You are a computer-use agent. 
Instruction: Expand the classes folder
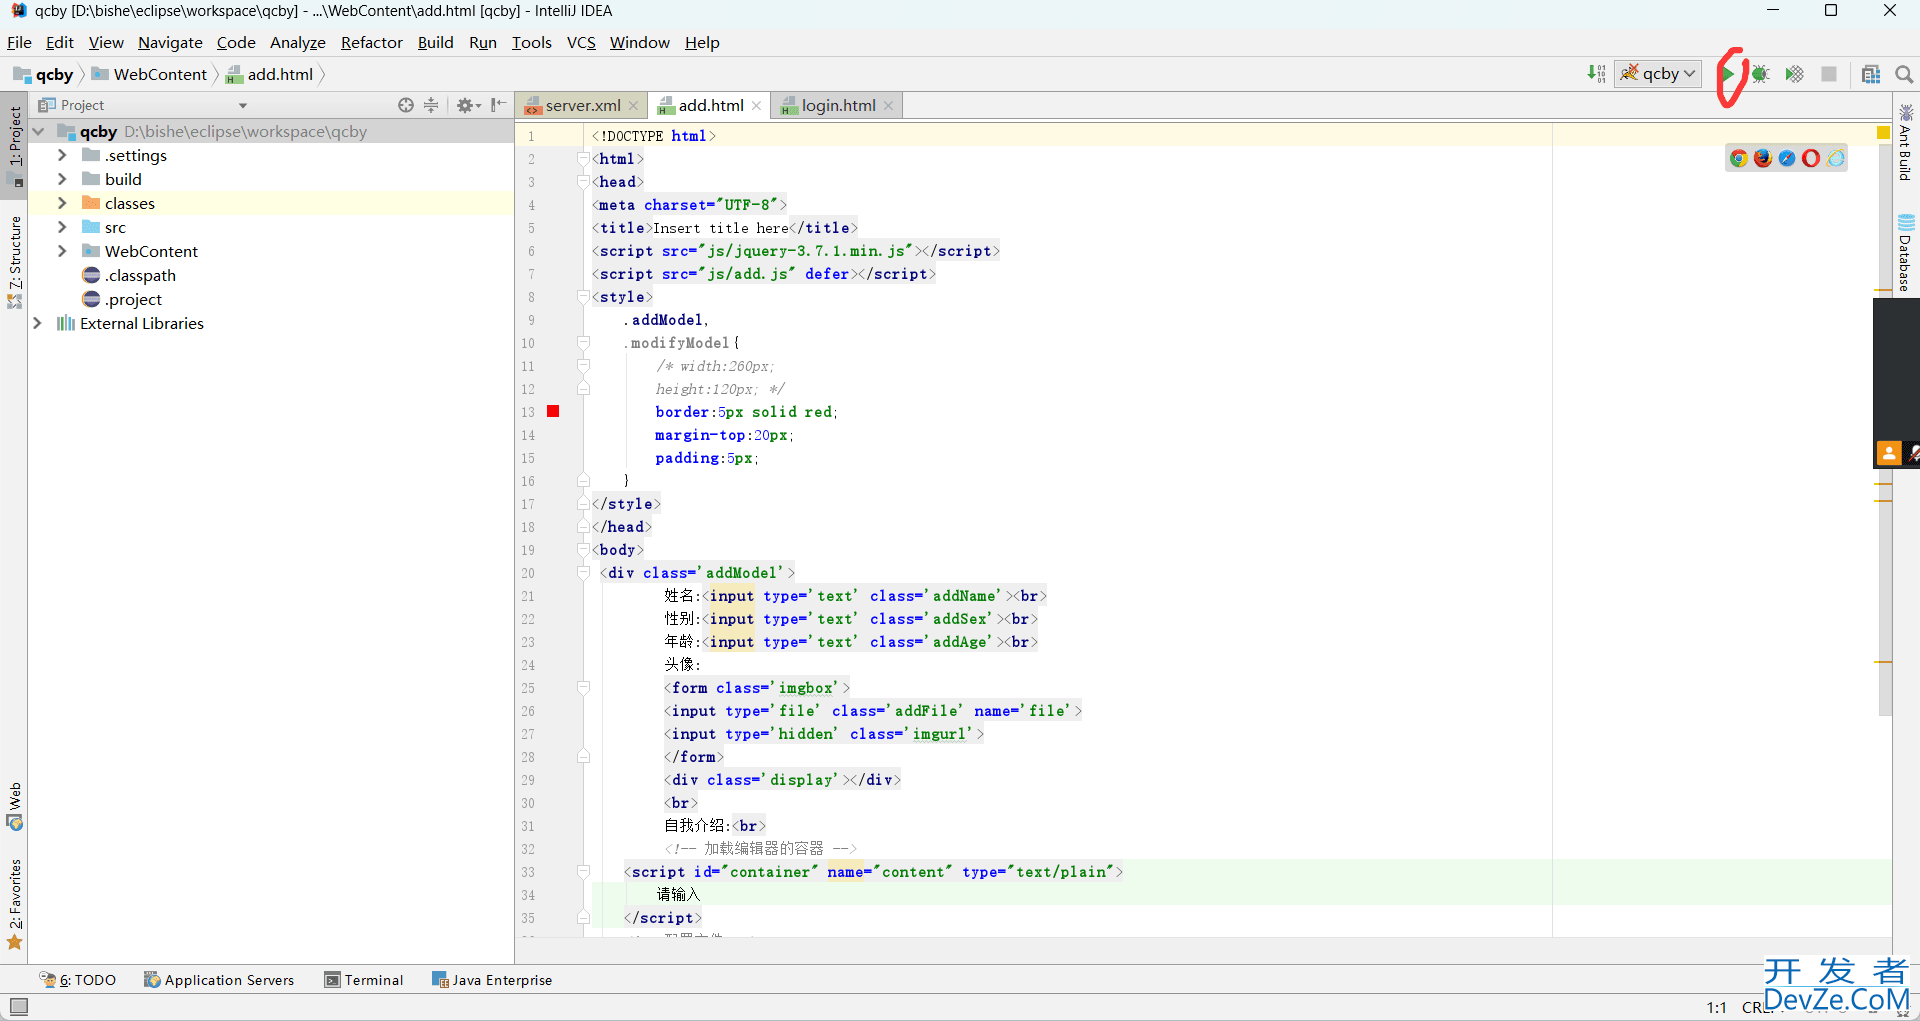tap(62, 203)
